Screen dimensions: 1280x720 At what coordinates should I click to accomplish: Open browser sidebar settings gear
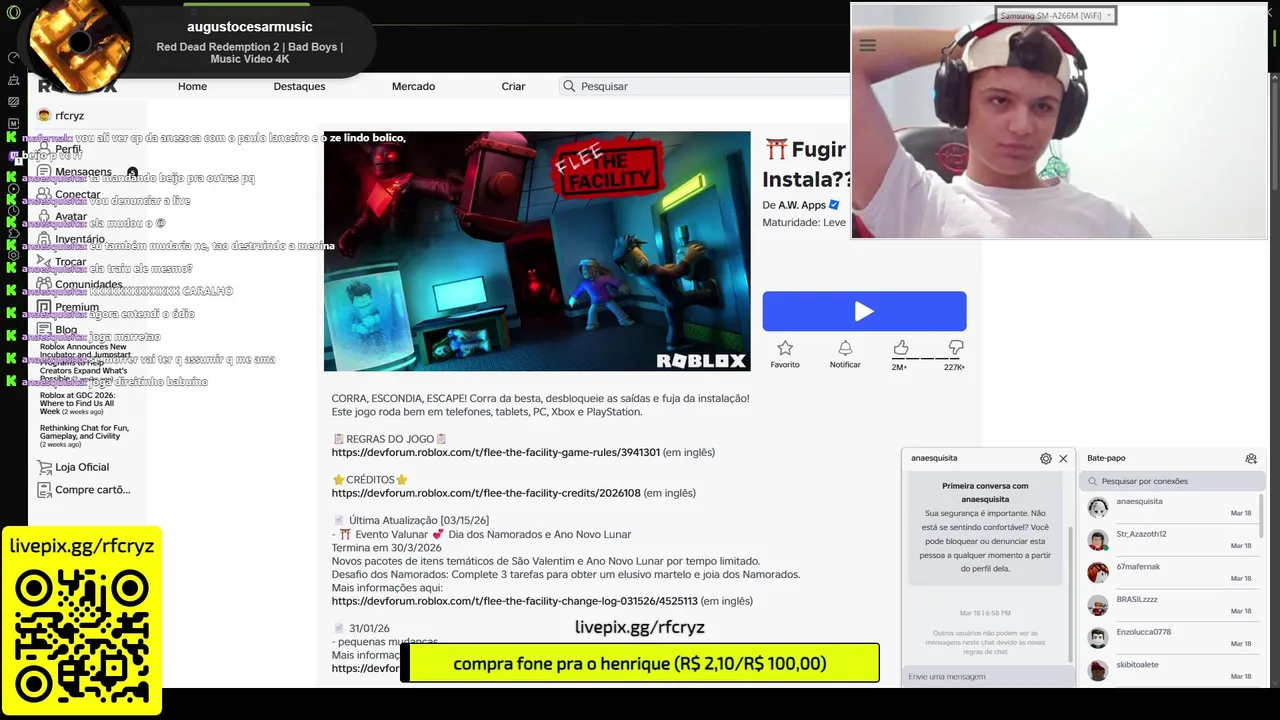[13, 255]
